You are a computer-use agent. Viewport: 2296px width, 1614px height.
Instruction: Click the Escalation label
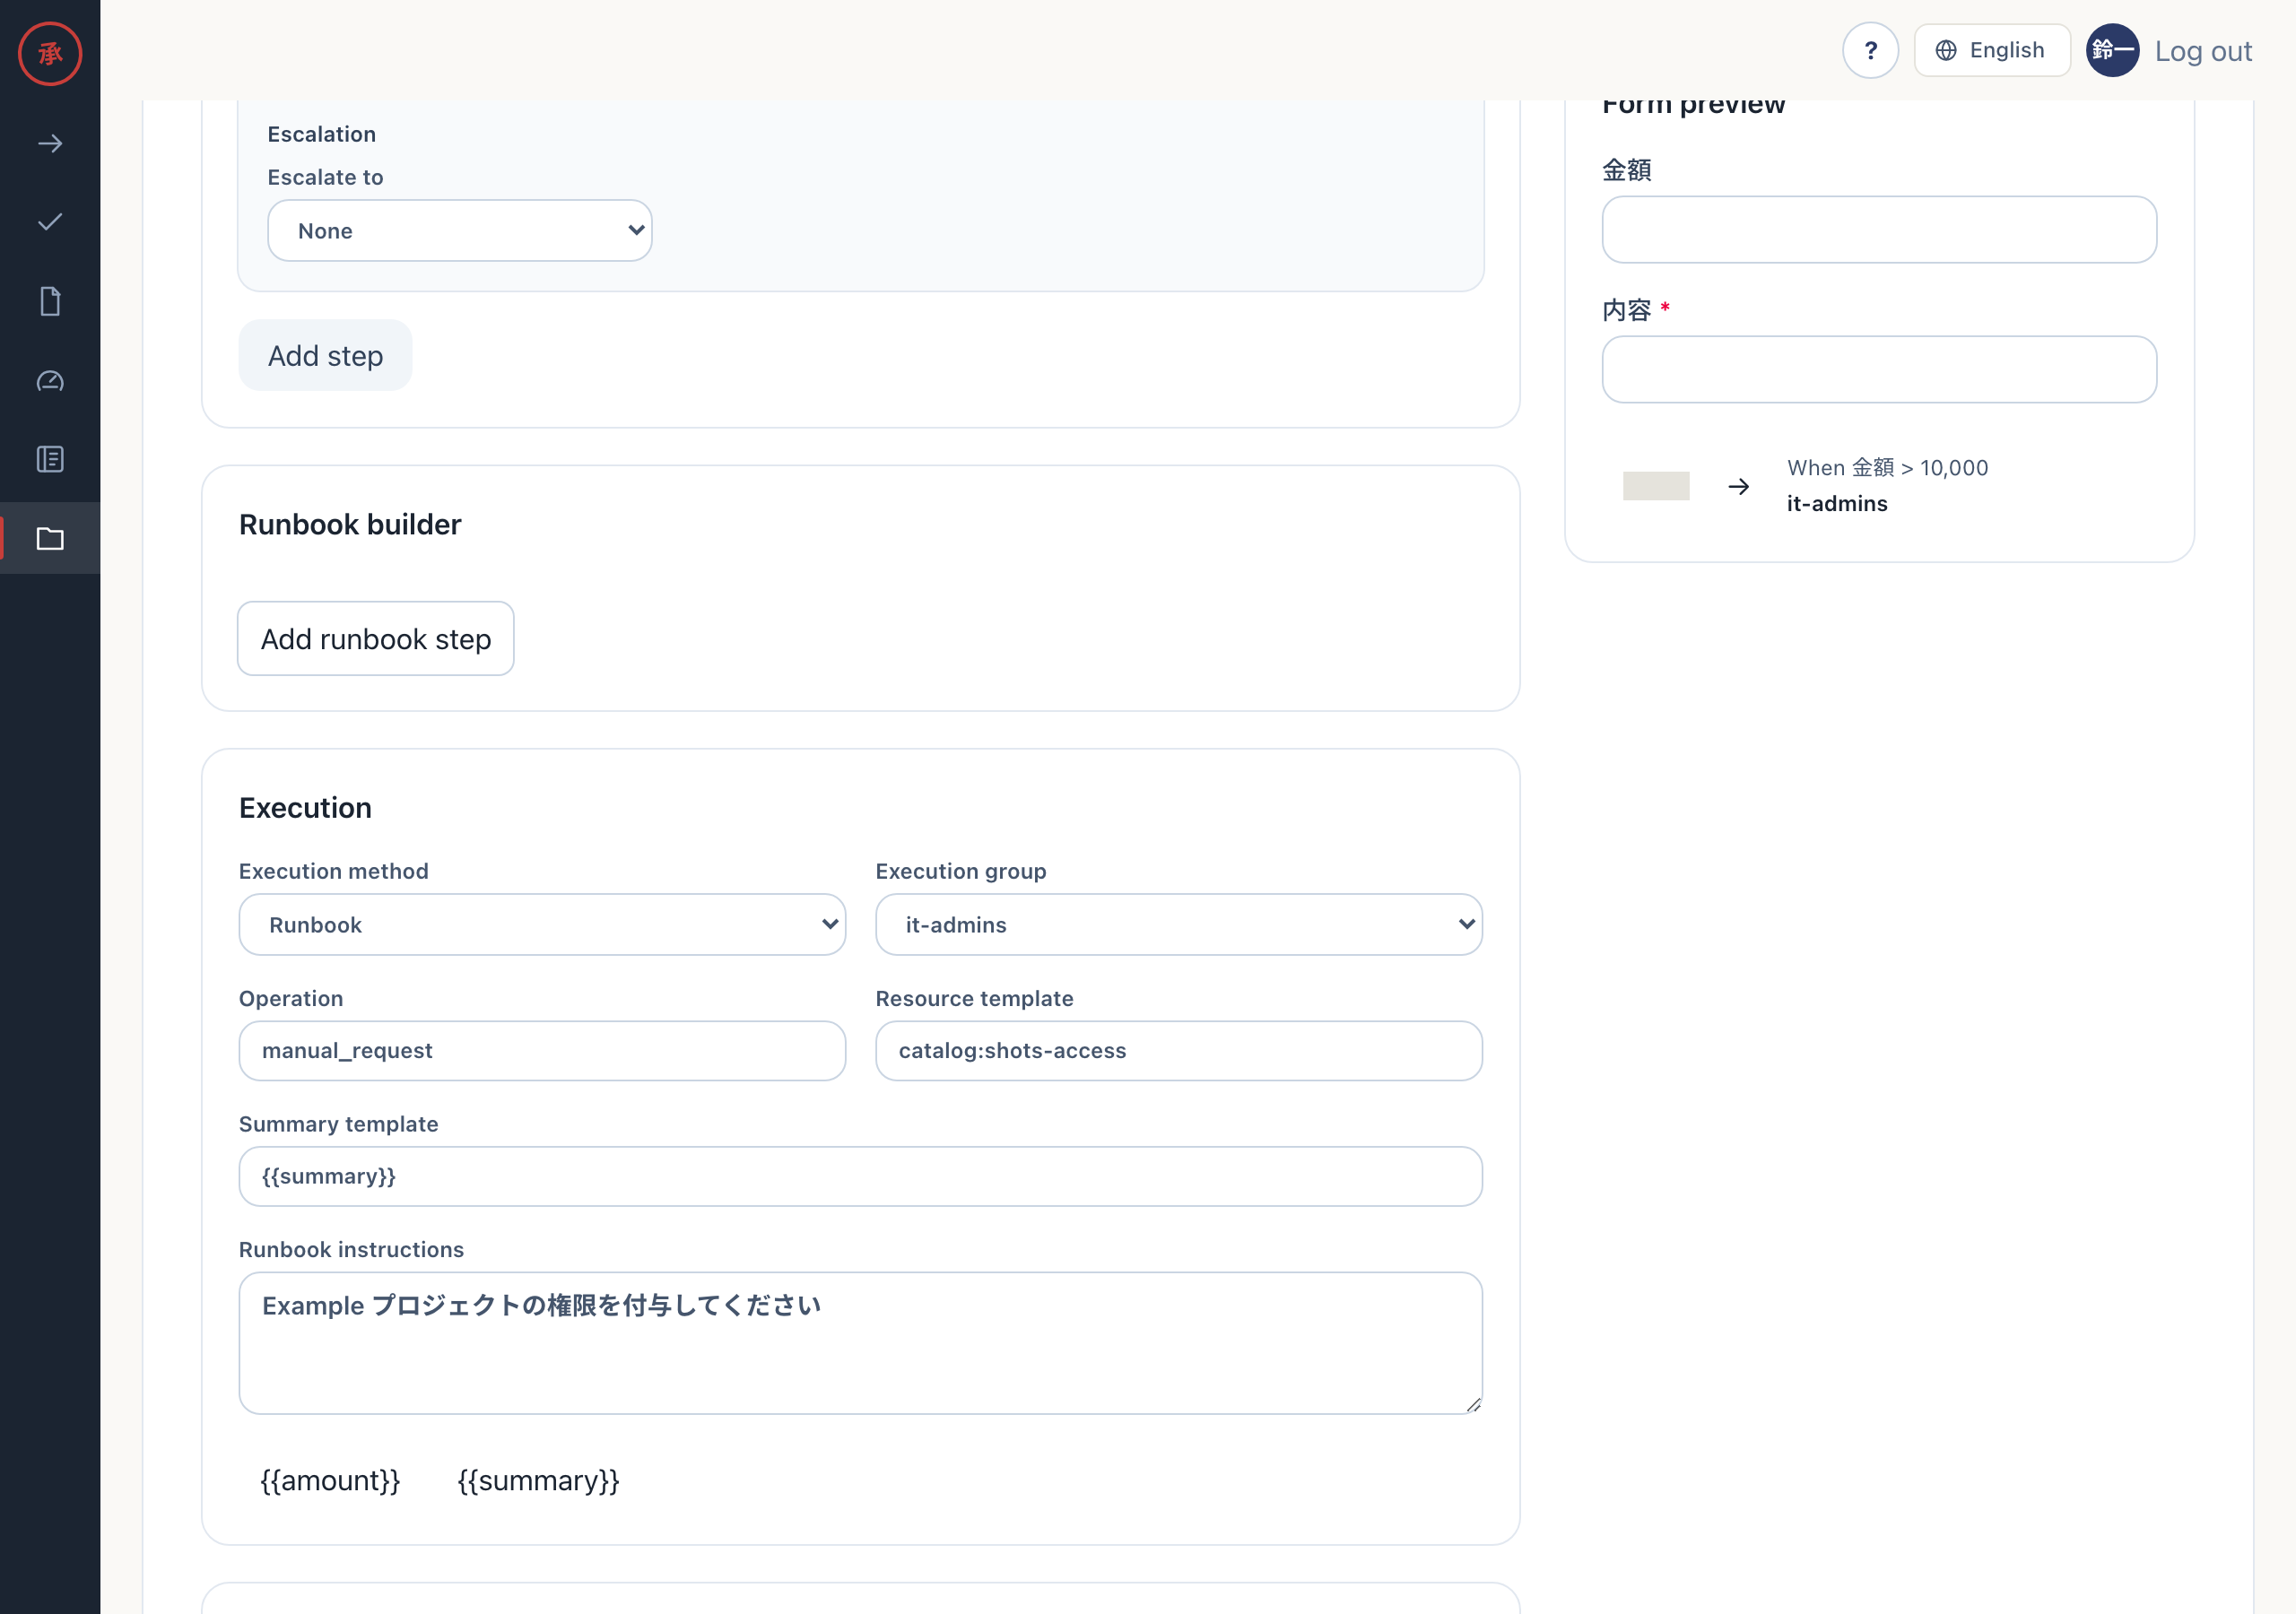click(x=322, y=134)
